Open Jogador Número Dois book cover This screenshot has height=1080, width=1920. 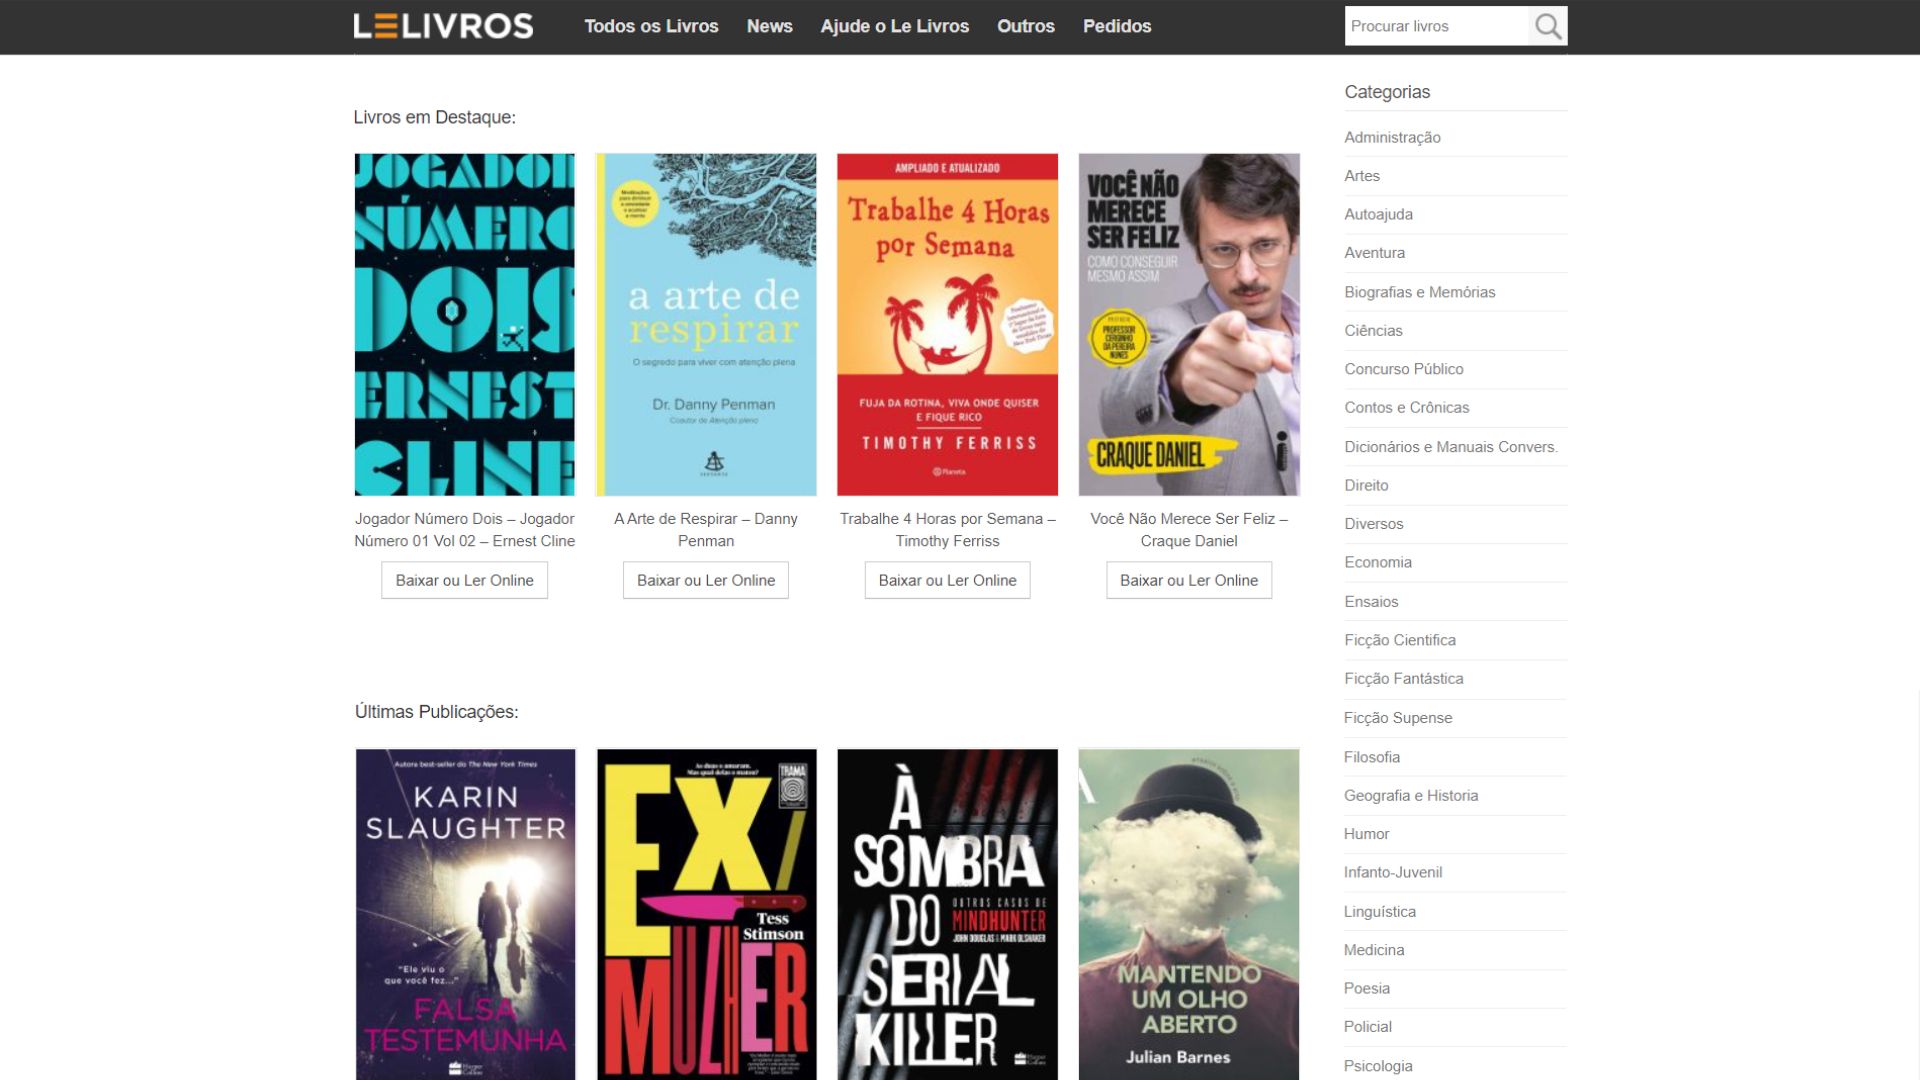pyautogui.click(x=465, y=324)
